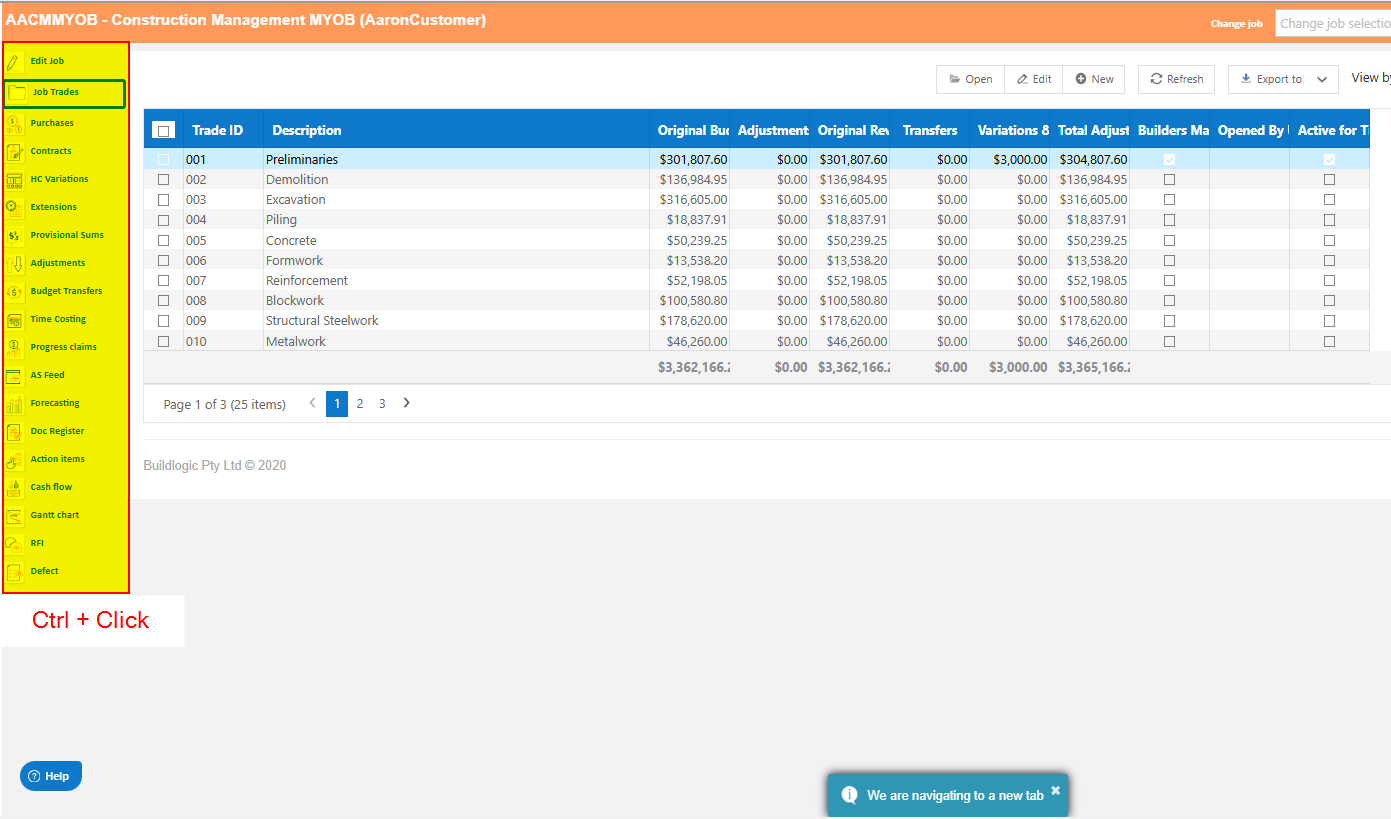This screenshot has width=1391, height=819.
Task: Open the Help button
Action: coord(51,776)
